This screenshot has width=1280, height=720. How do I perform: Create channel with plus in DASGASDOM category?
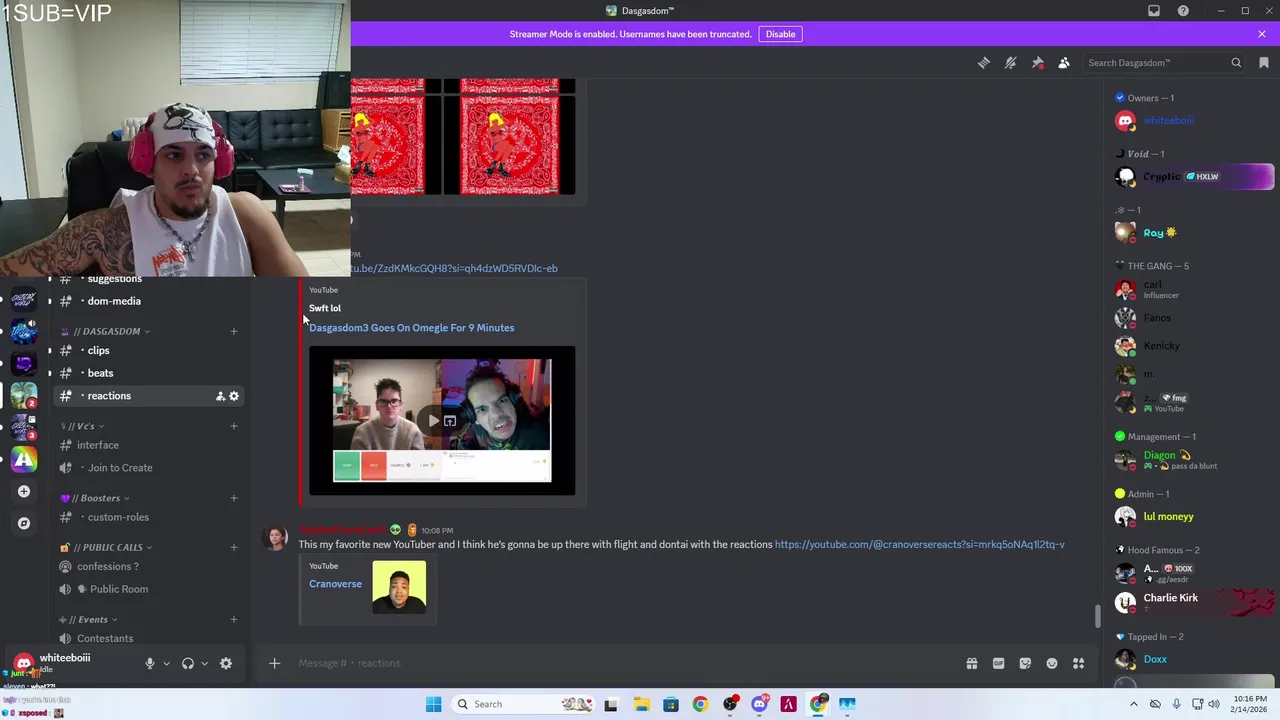(x=234, y=331)
